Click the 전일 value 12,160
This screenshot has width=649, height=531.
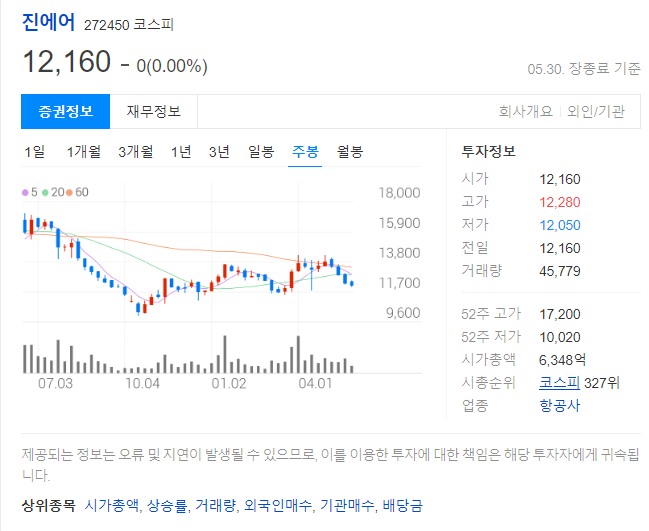[x=560, y=248]
